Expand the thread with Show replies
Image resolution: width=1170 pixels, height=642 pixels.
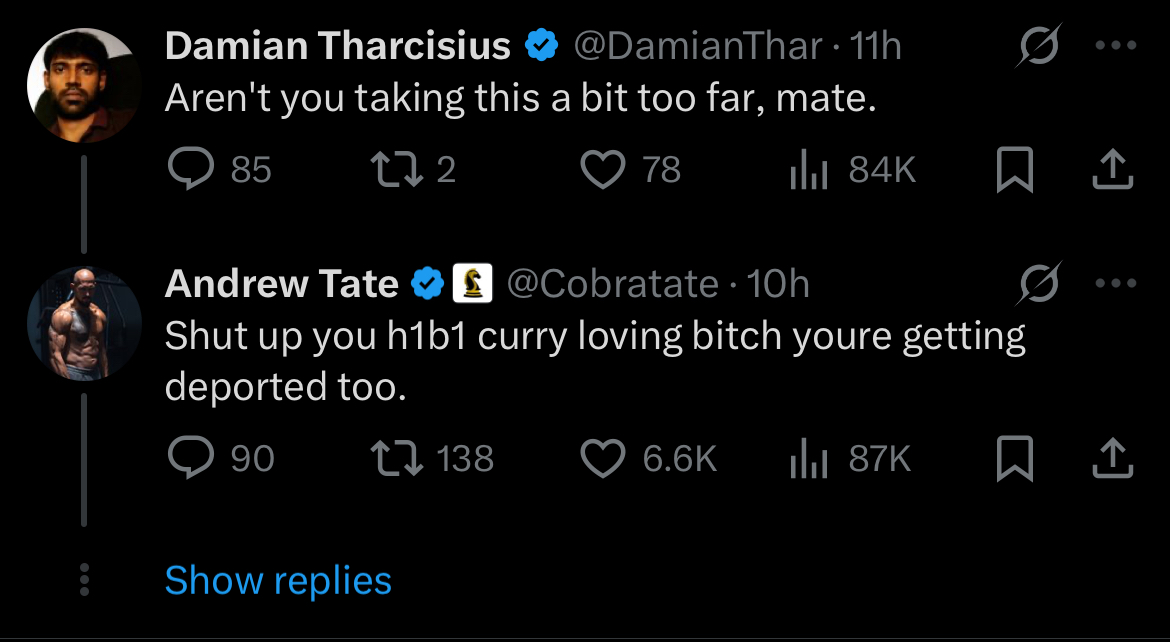click(278, 581)
